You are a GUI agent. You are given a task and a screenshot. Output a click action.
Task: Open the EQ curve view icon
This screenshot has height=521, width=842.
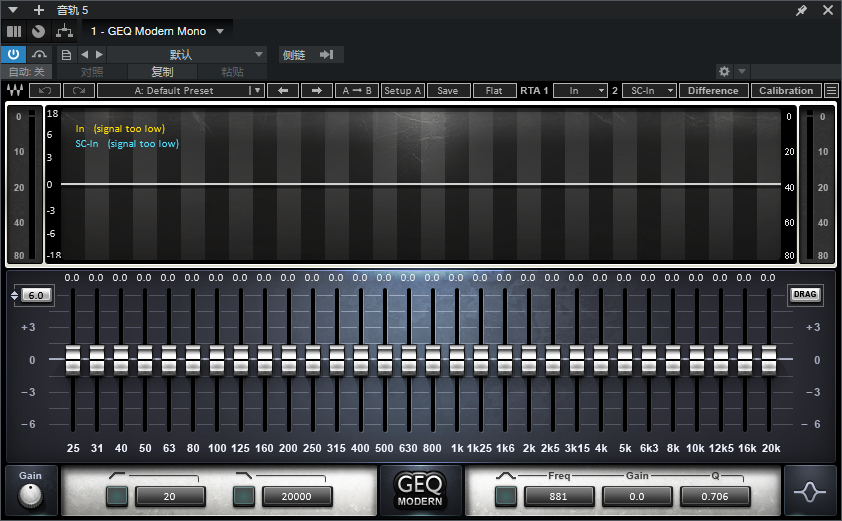point(810,493)
